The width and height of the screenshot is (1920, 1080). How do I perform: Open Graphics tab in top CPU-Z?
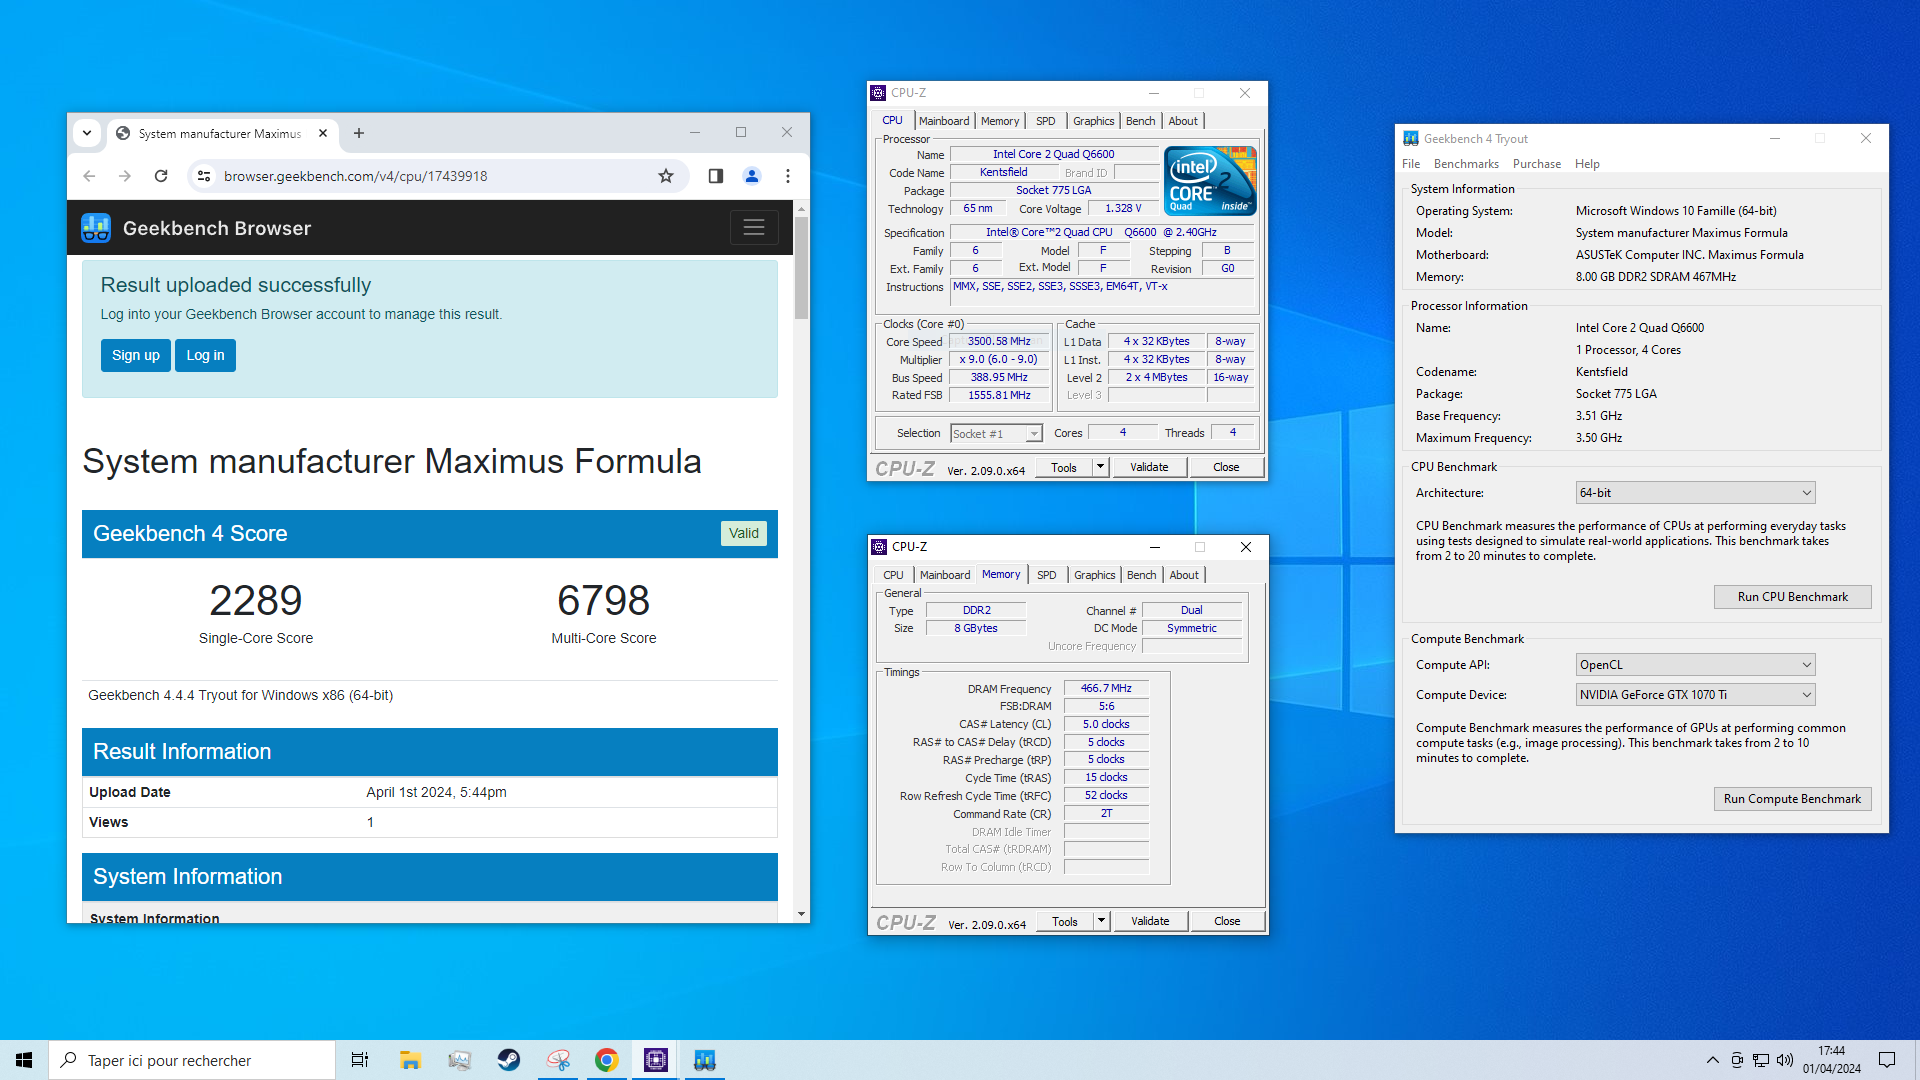(x=1093, y=121)
